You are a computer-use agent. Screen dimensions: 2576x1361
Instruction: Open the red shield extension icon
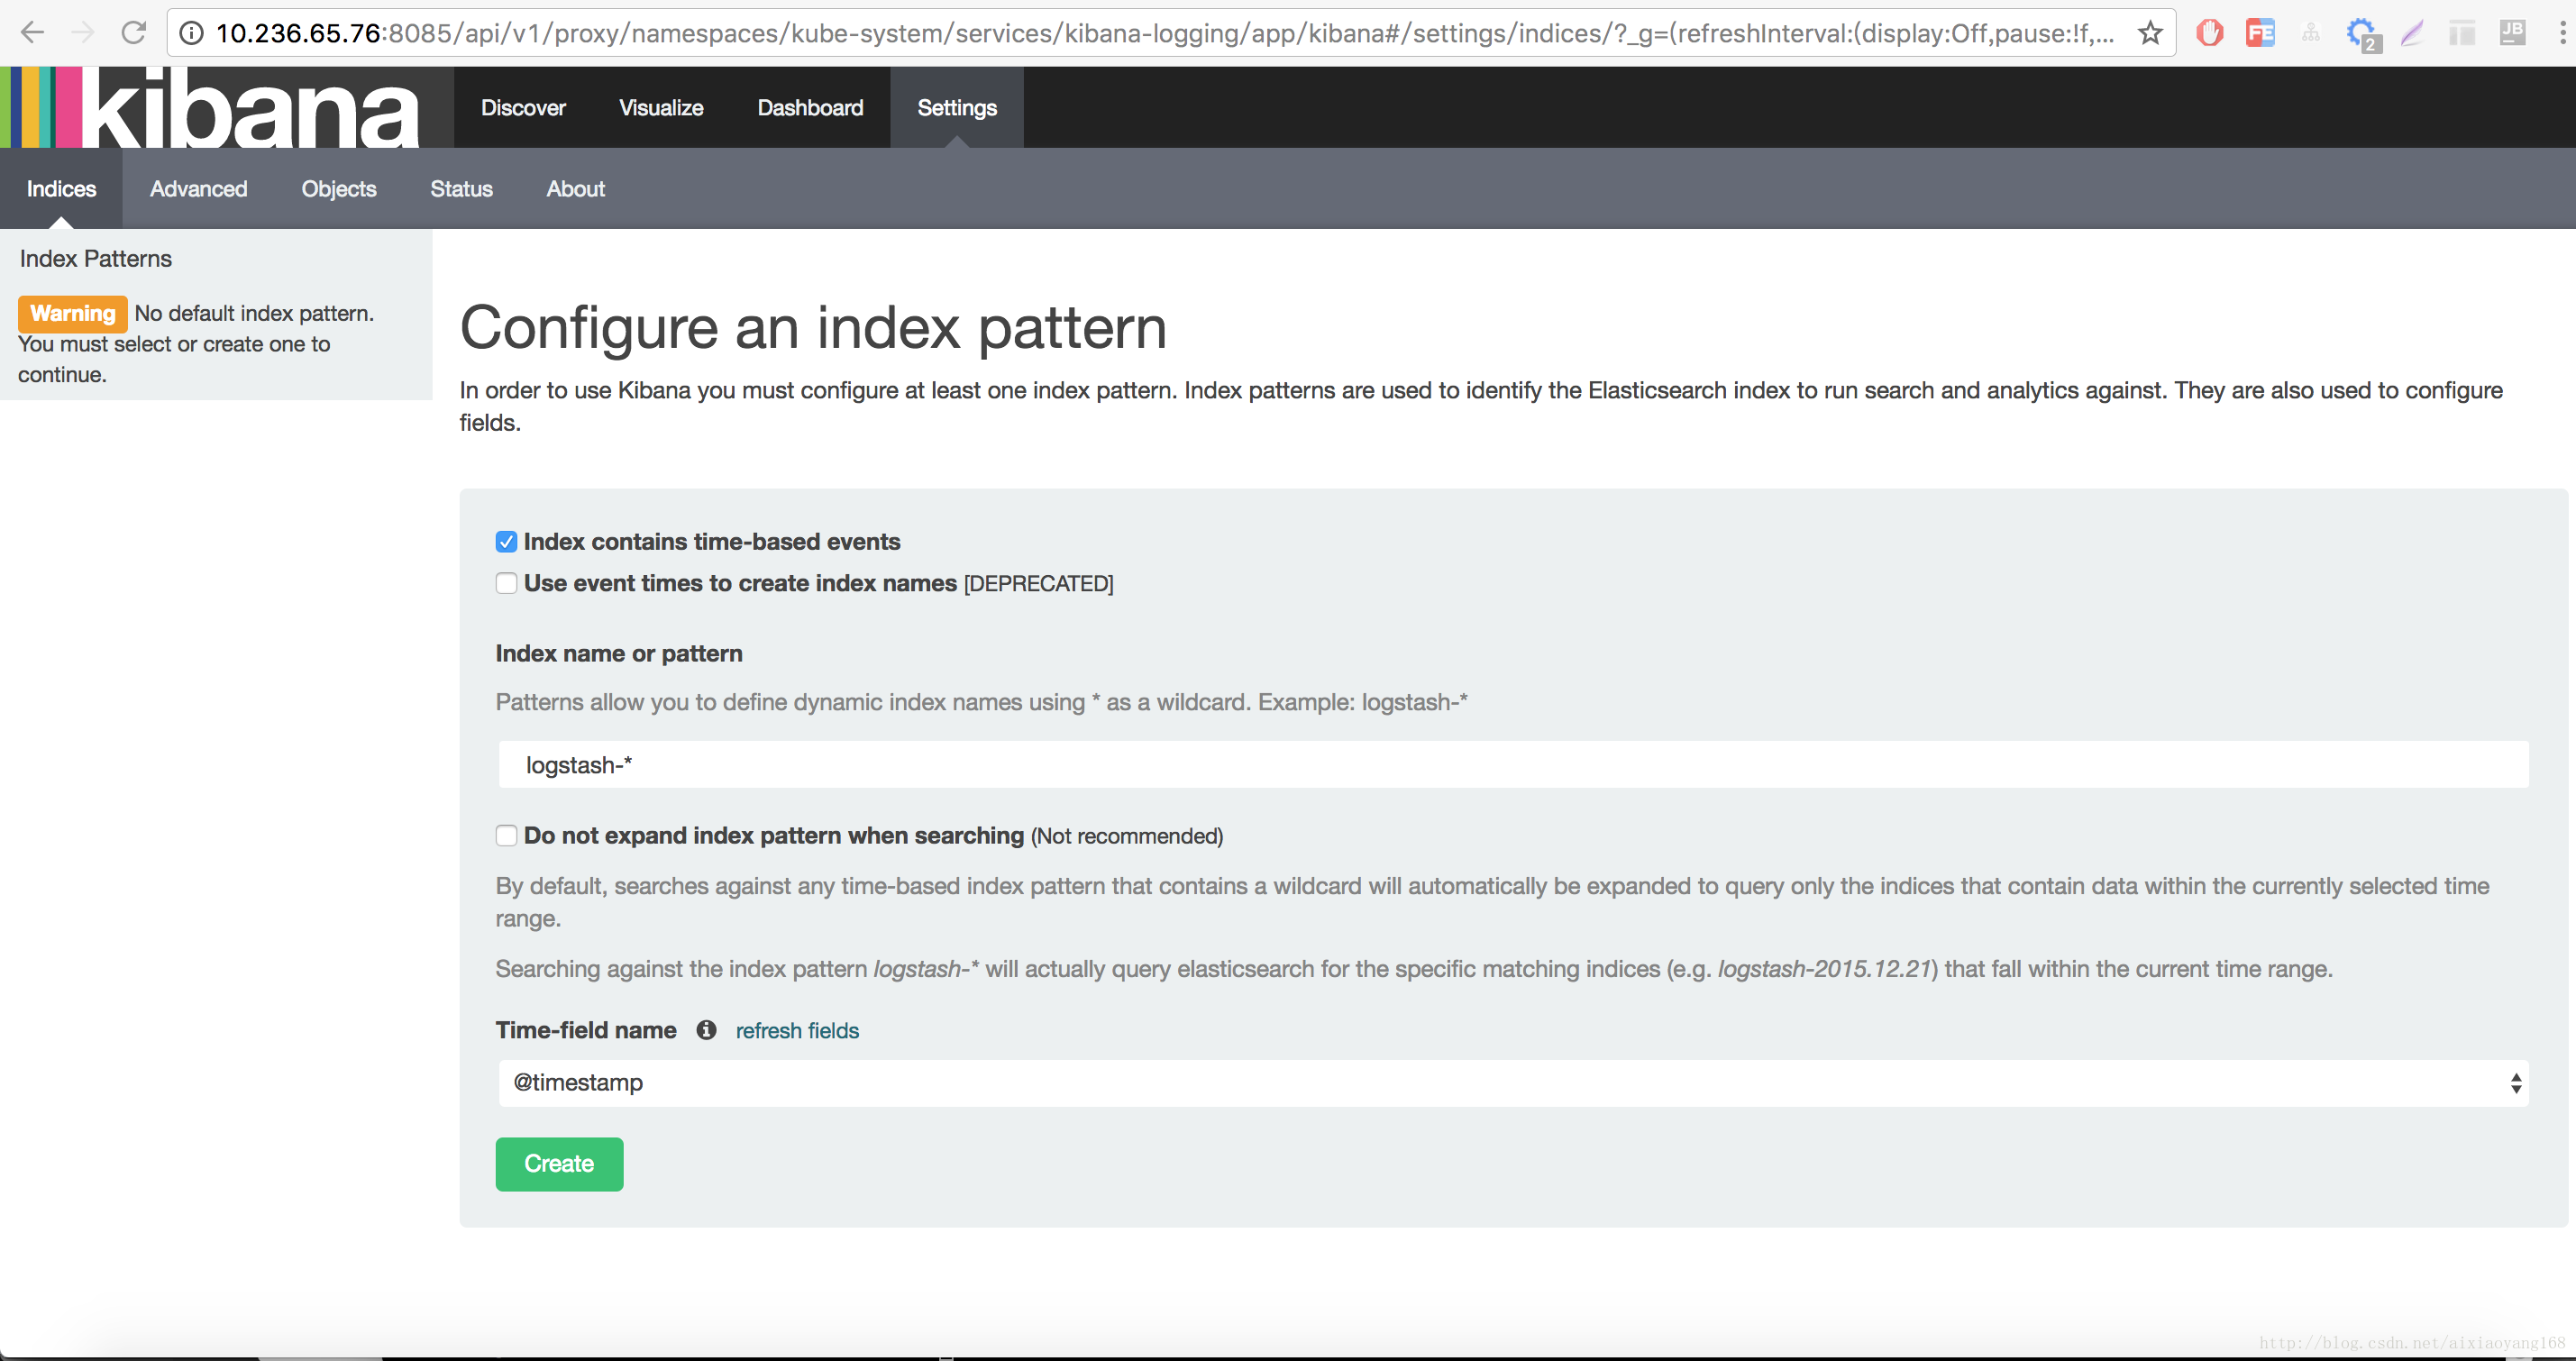[x=2210, y=33]
